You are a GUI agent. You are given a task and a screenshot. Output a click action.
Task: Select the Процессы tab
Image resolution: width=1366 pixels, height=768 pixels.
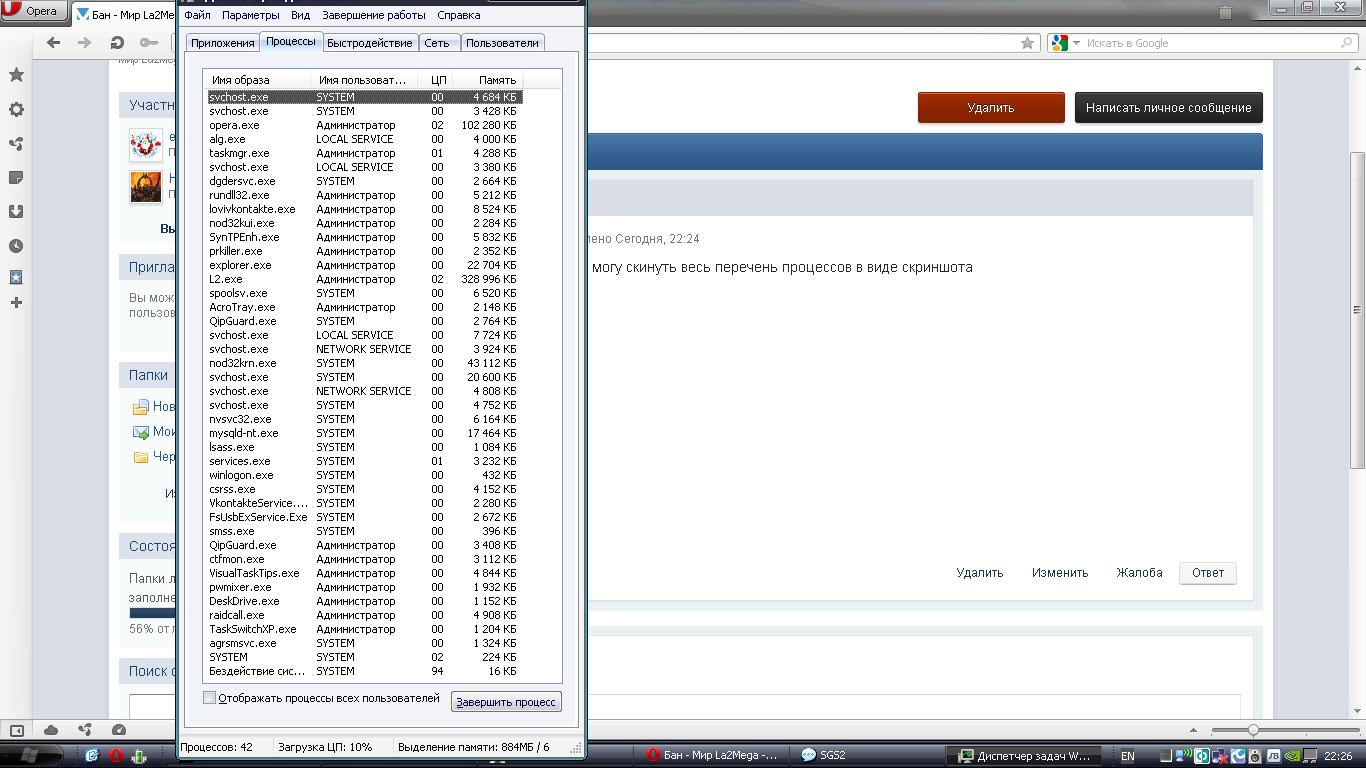point(291,41)
